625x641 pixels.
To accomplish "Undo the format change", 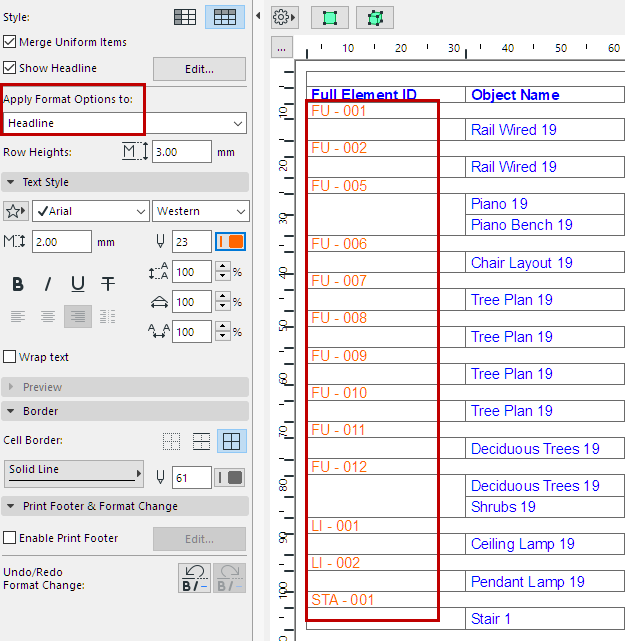I will click(195, 578).
